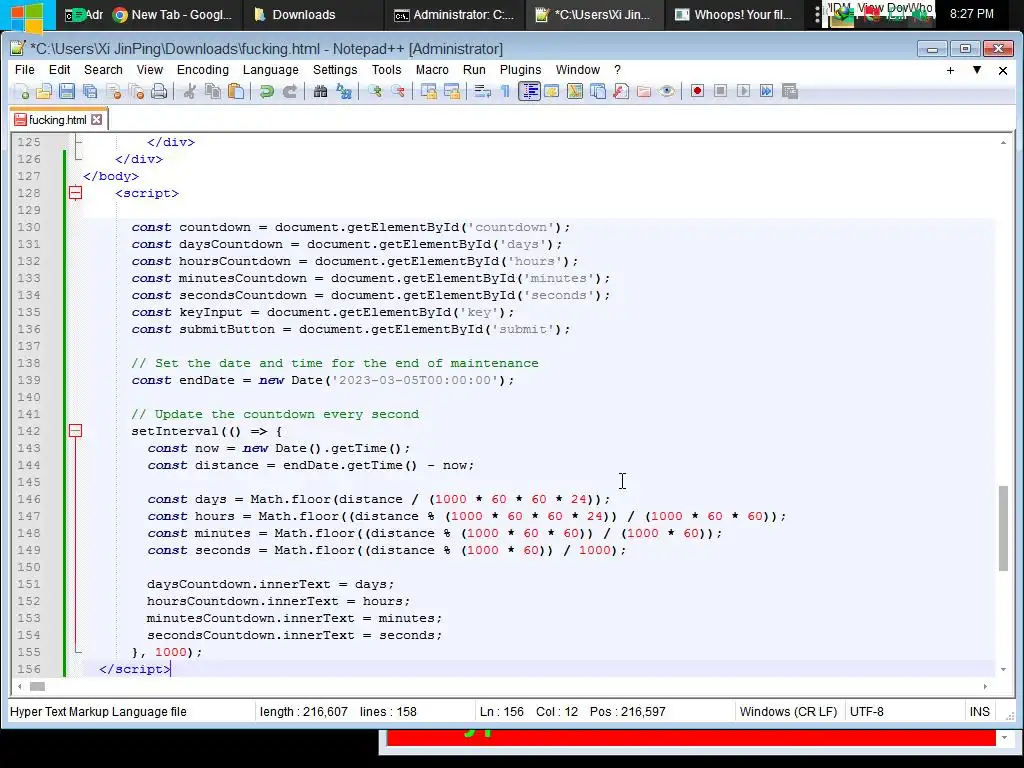Screen dimensions: 1024x768
Task: Toggle word wrap toolbar button
Action: pyautogui.click(x=482, y=91)
